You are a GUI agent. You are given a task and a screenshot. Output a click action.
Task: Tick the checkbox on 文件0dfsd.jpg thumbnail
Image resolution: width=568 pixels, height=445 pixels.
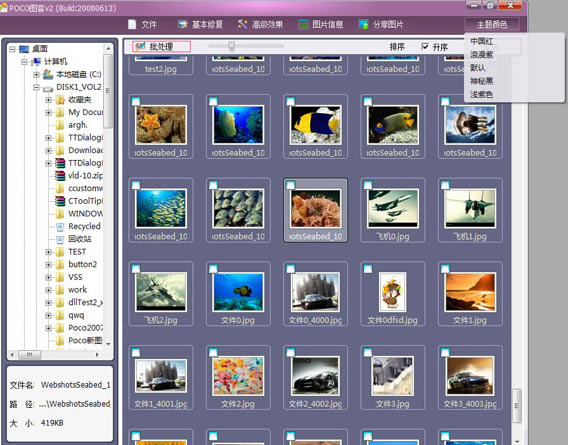tap(368, 269)
